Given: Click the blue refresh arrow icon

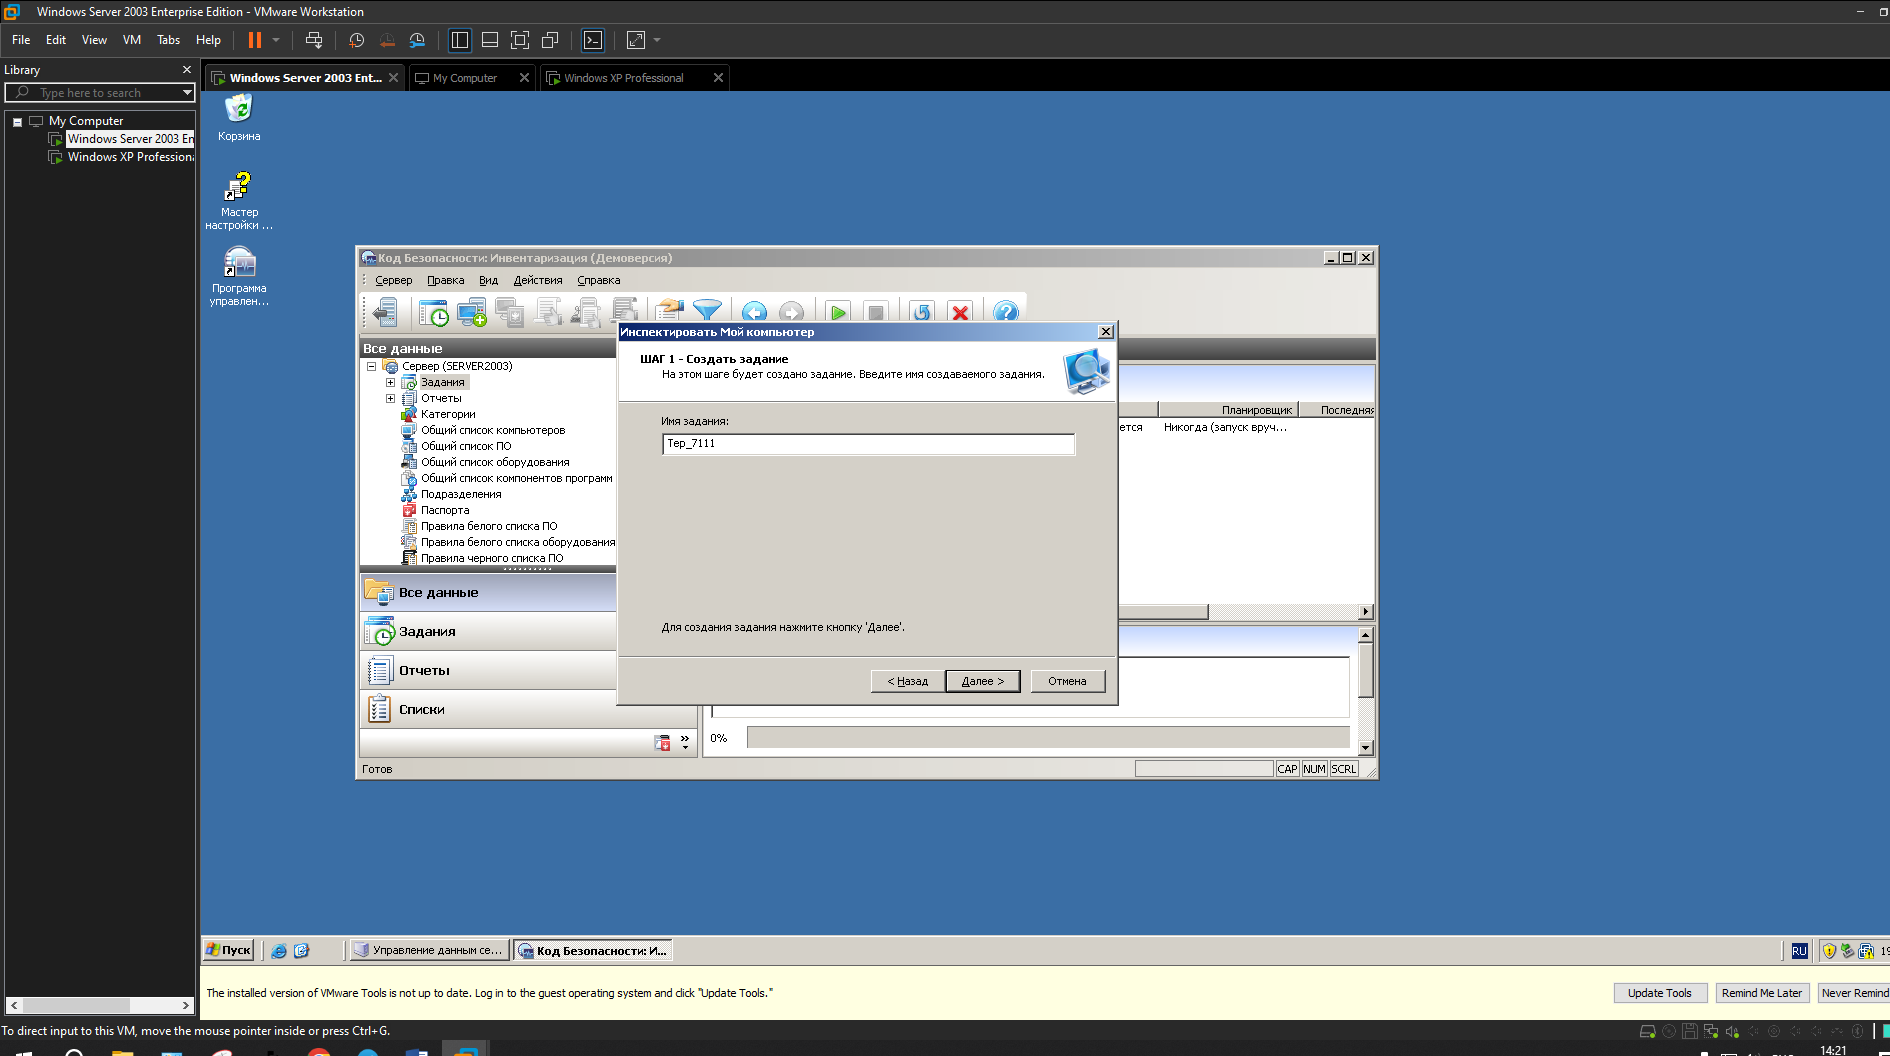Looking at the screenshot, I should click(x=922, y=313).
